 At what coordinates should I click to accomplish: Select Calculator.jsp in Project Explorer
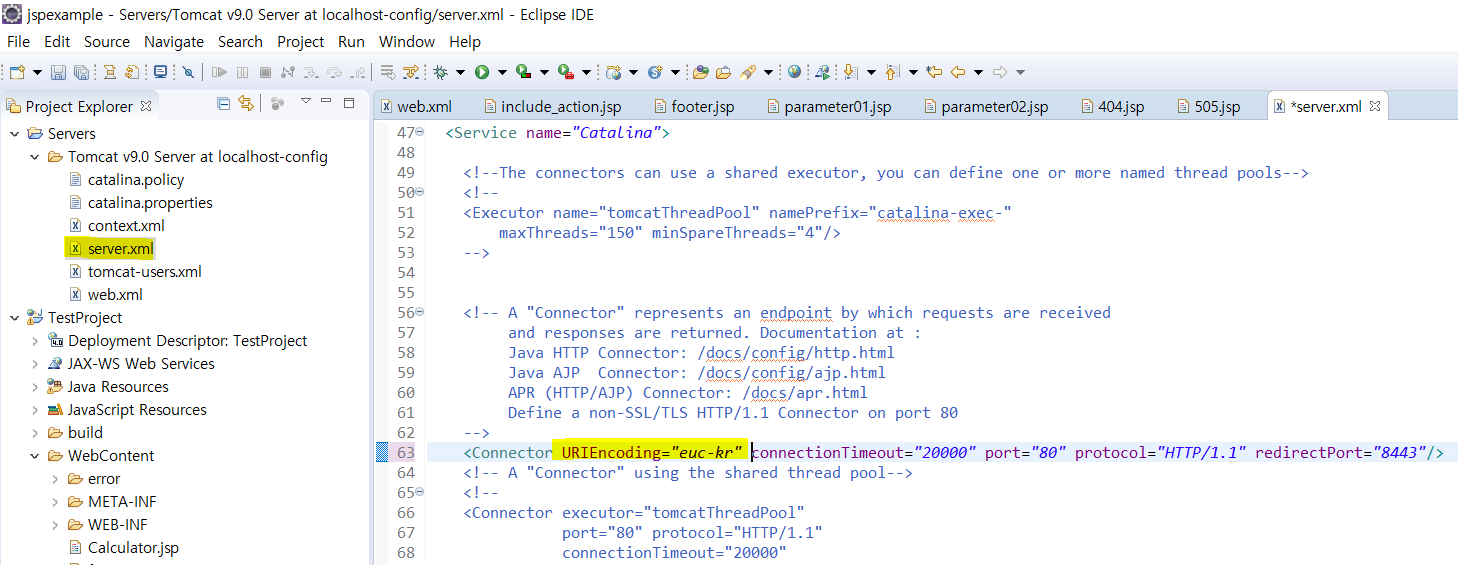point(125,547)
